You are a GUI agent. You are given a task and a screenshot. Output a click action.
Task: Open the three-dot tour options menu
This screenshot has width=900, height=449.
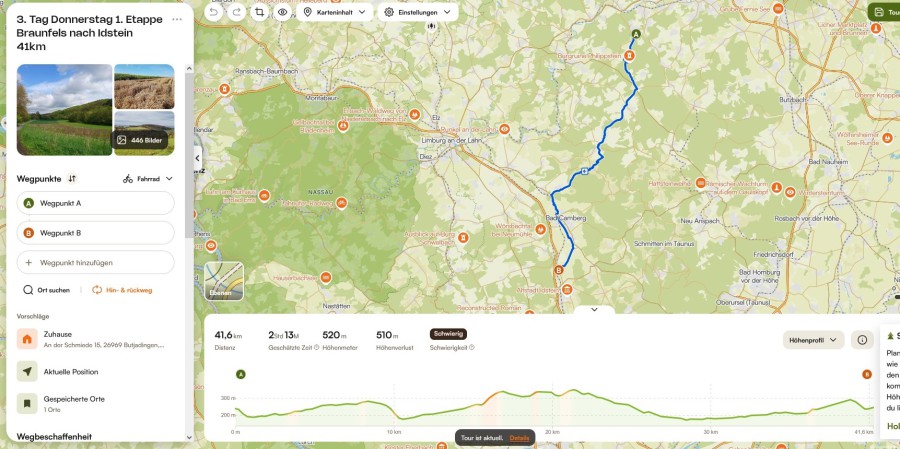coord(177,20)
